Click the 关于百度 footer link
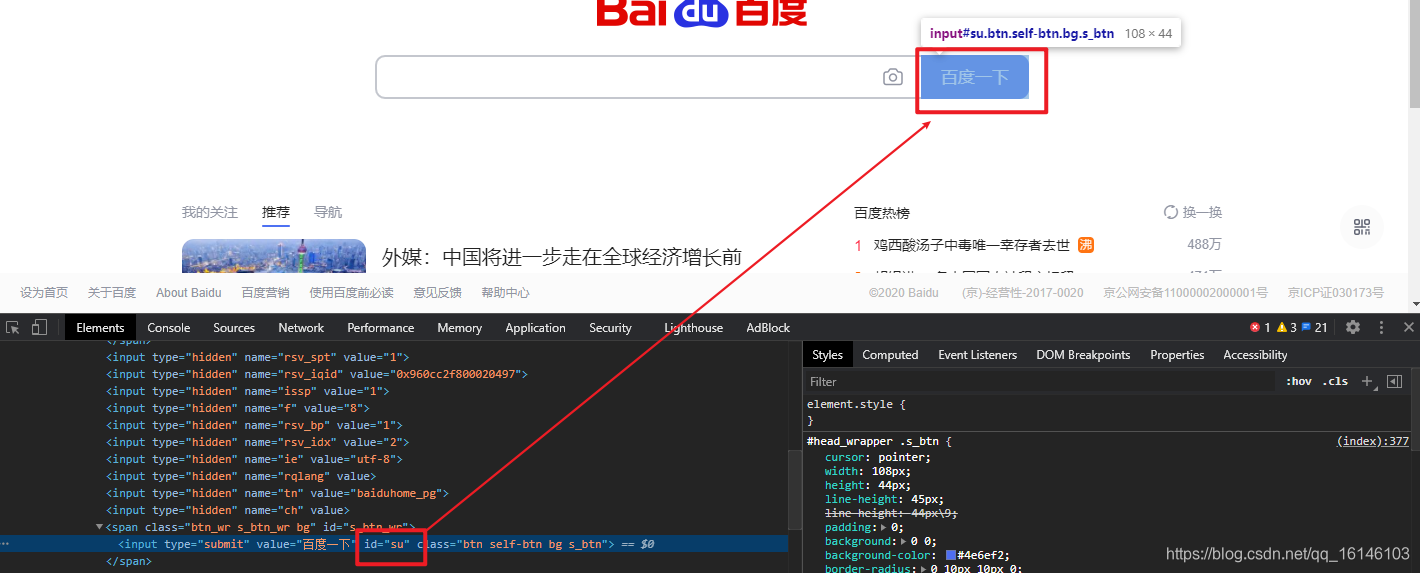 pos(112,292)
